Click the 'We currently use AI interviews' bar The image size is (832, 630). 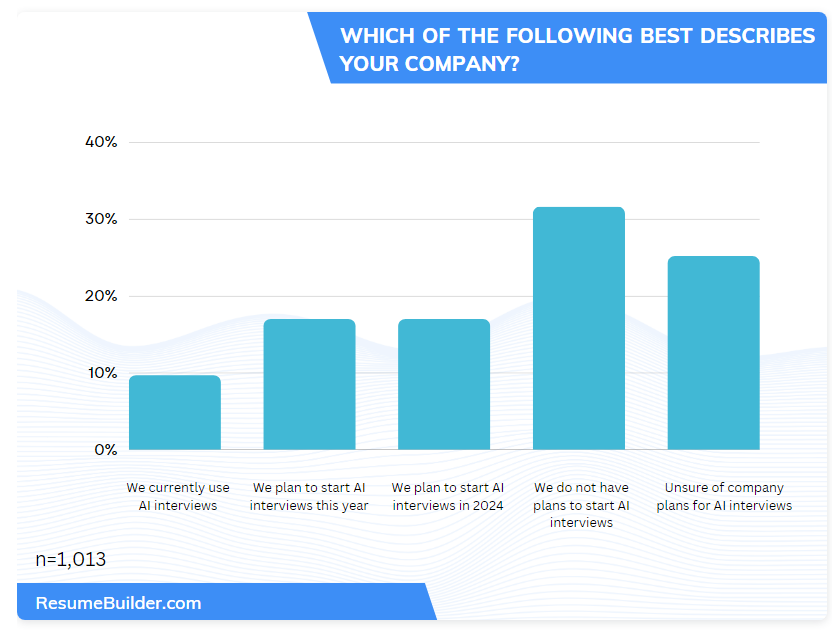coord(175,412)
